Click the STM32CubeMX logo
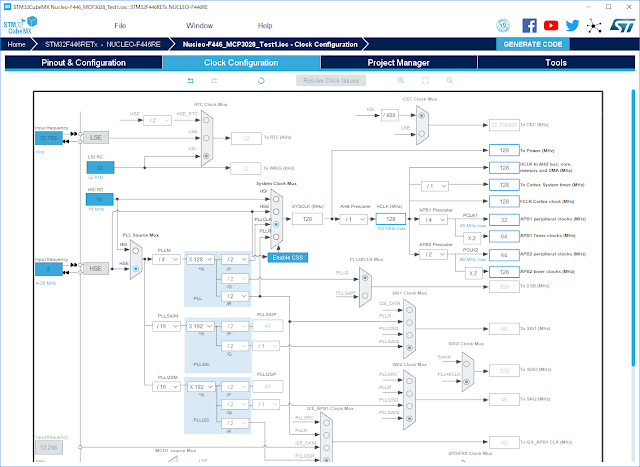The image size is (640, 467). pyautogui.click(x=20, y=25)
